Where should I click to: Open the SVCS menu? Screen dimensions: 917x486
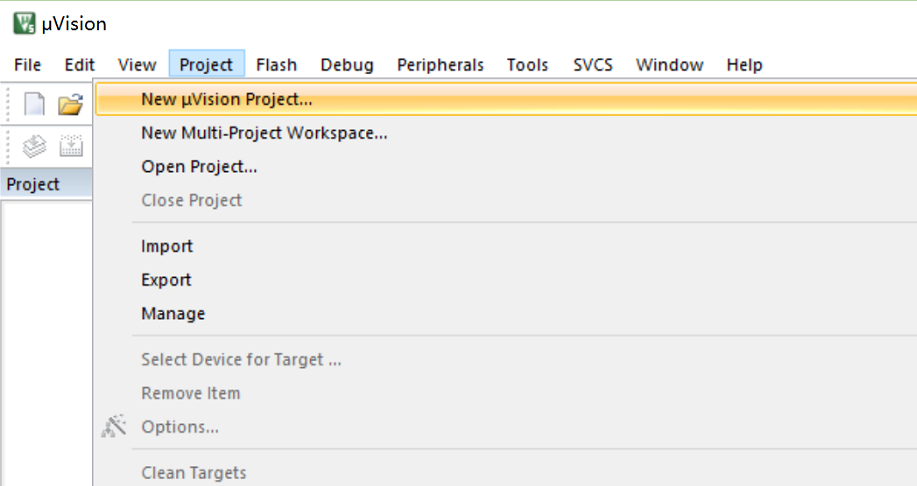click(x=593, y=64)
